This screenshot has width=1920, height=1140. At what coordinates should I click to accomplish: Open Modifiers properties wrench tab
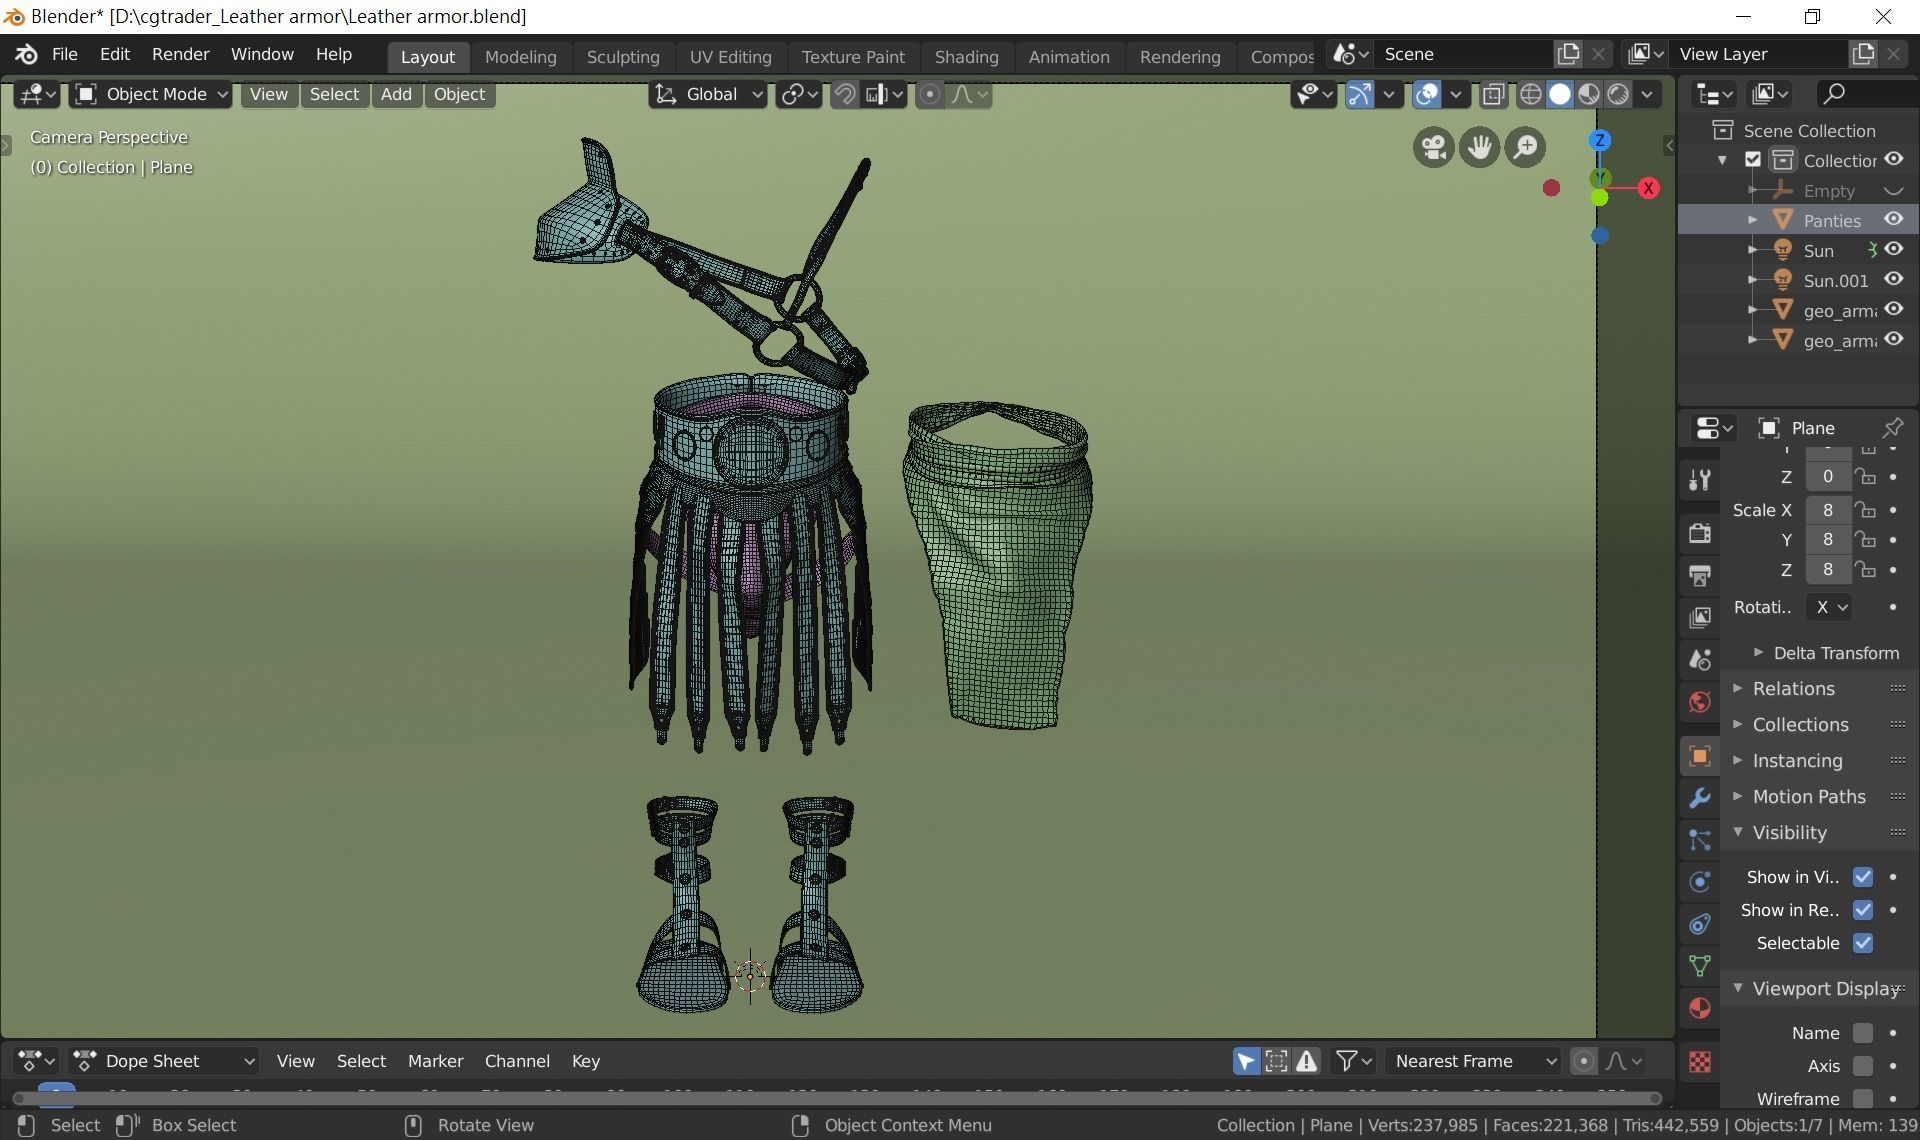click(x=1700, y=797)
